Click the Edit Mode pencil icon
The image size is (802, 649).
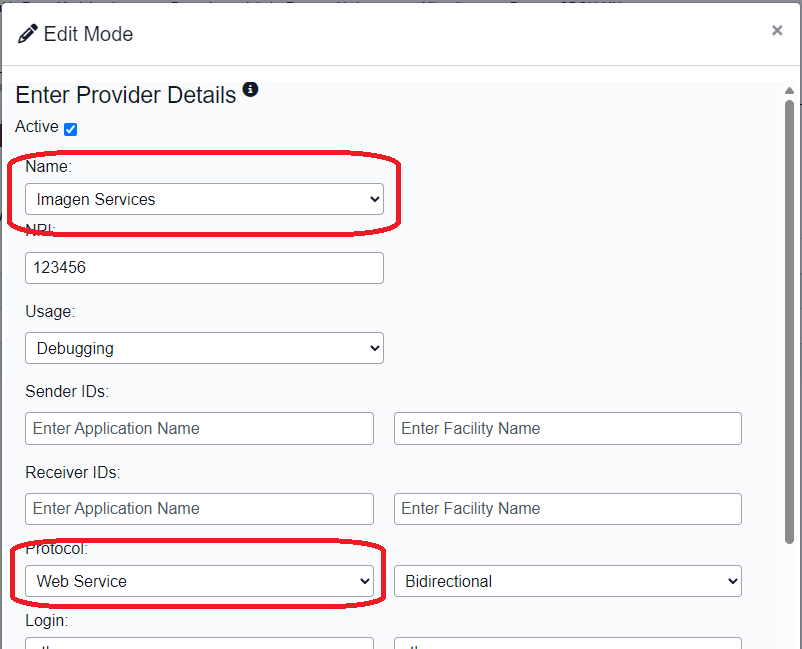point(28,34)
